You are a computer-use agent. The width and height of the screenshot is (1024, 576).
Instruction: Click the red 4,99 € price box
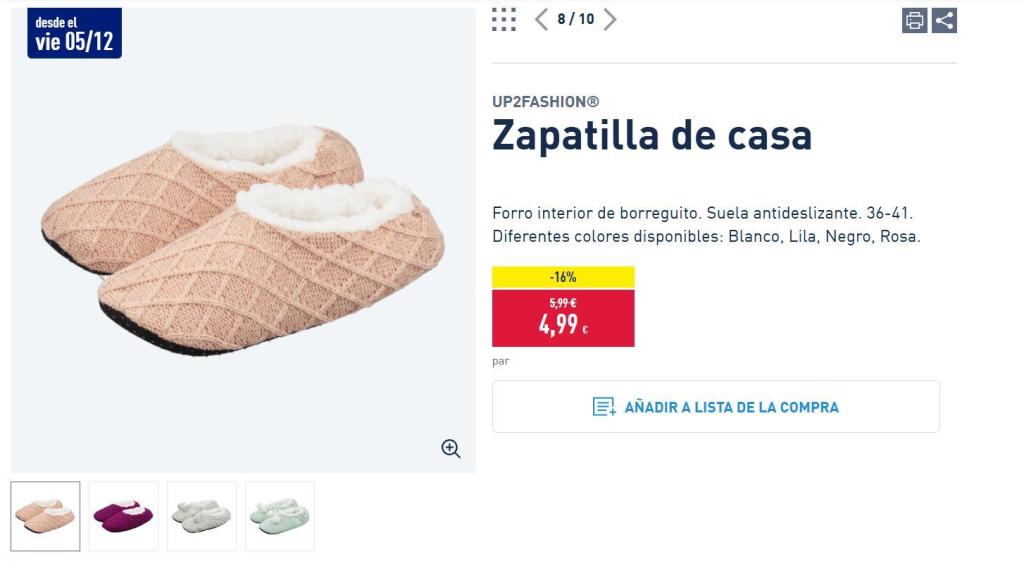click(563, 316)
